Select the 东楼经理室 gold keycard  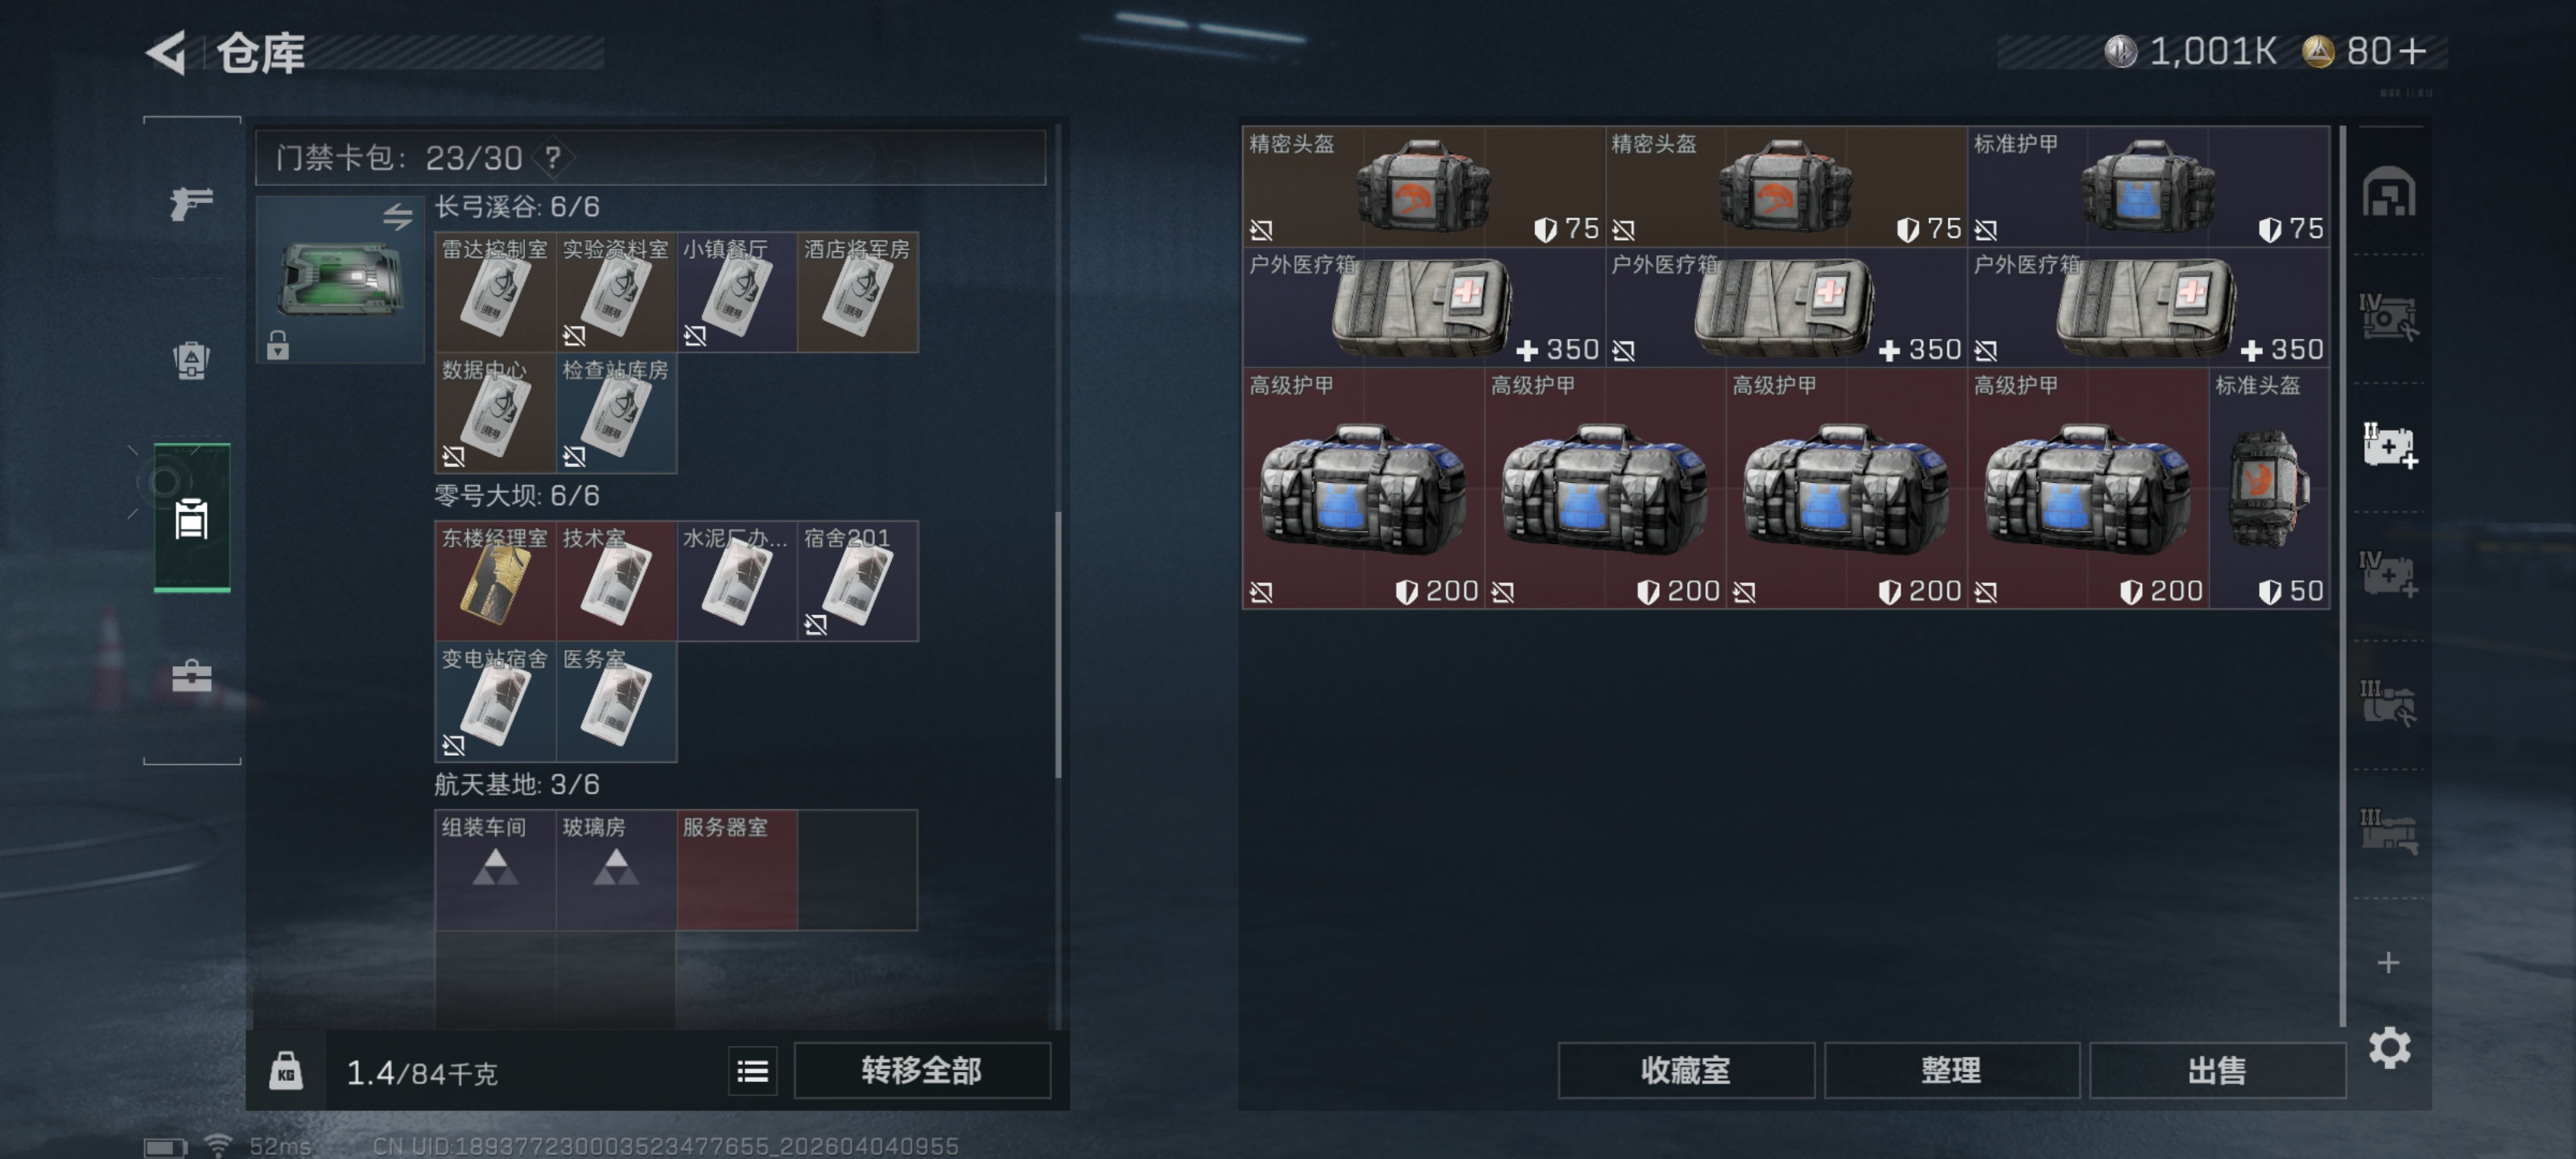[495, 581]
